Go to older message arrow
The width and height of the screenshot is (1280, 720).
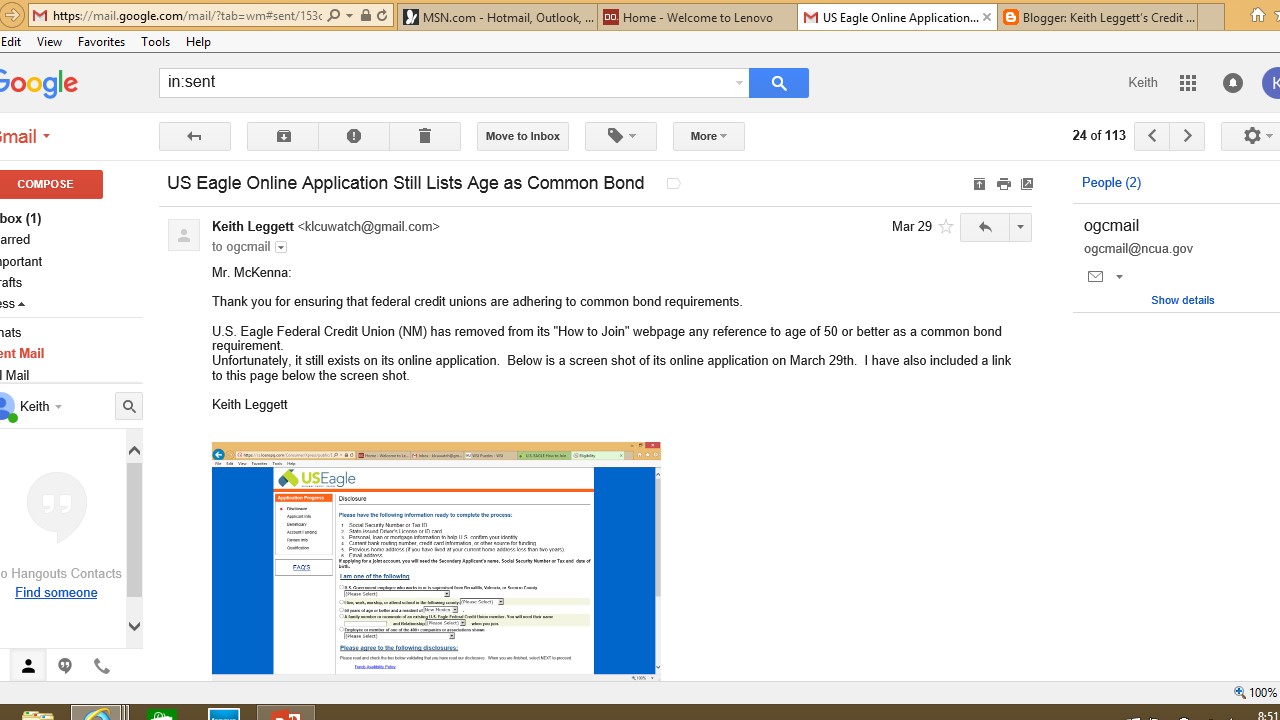point(1187,136)
